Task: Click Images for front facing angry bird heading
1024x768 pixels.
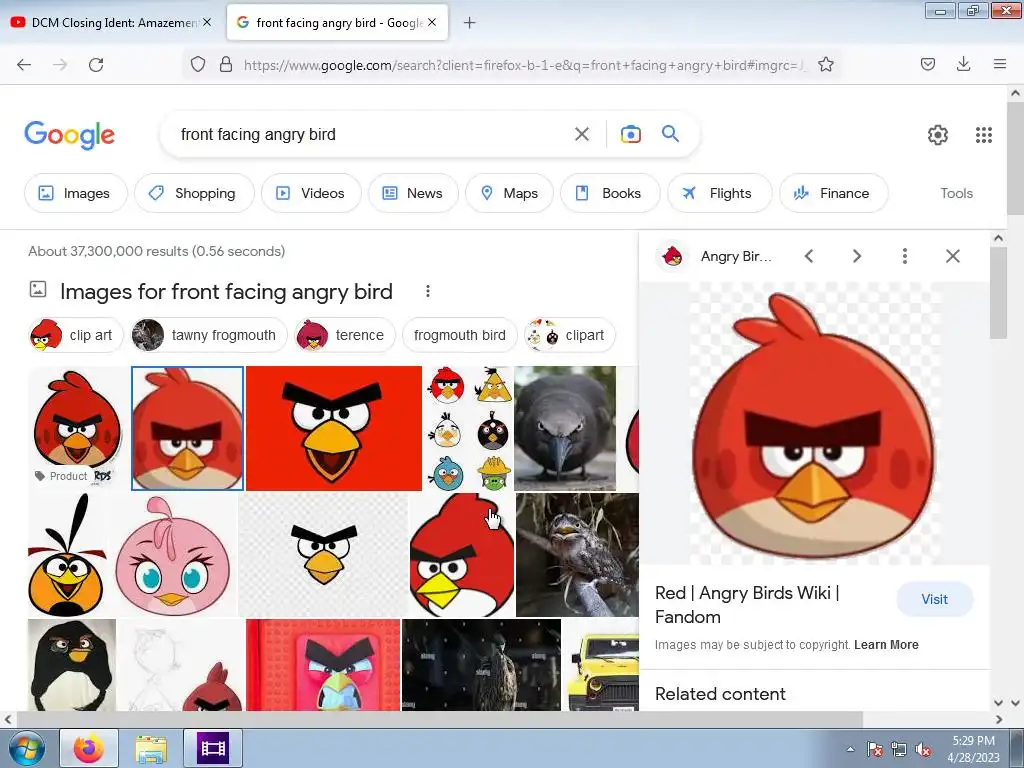Action: pos(226,291)
